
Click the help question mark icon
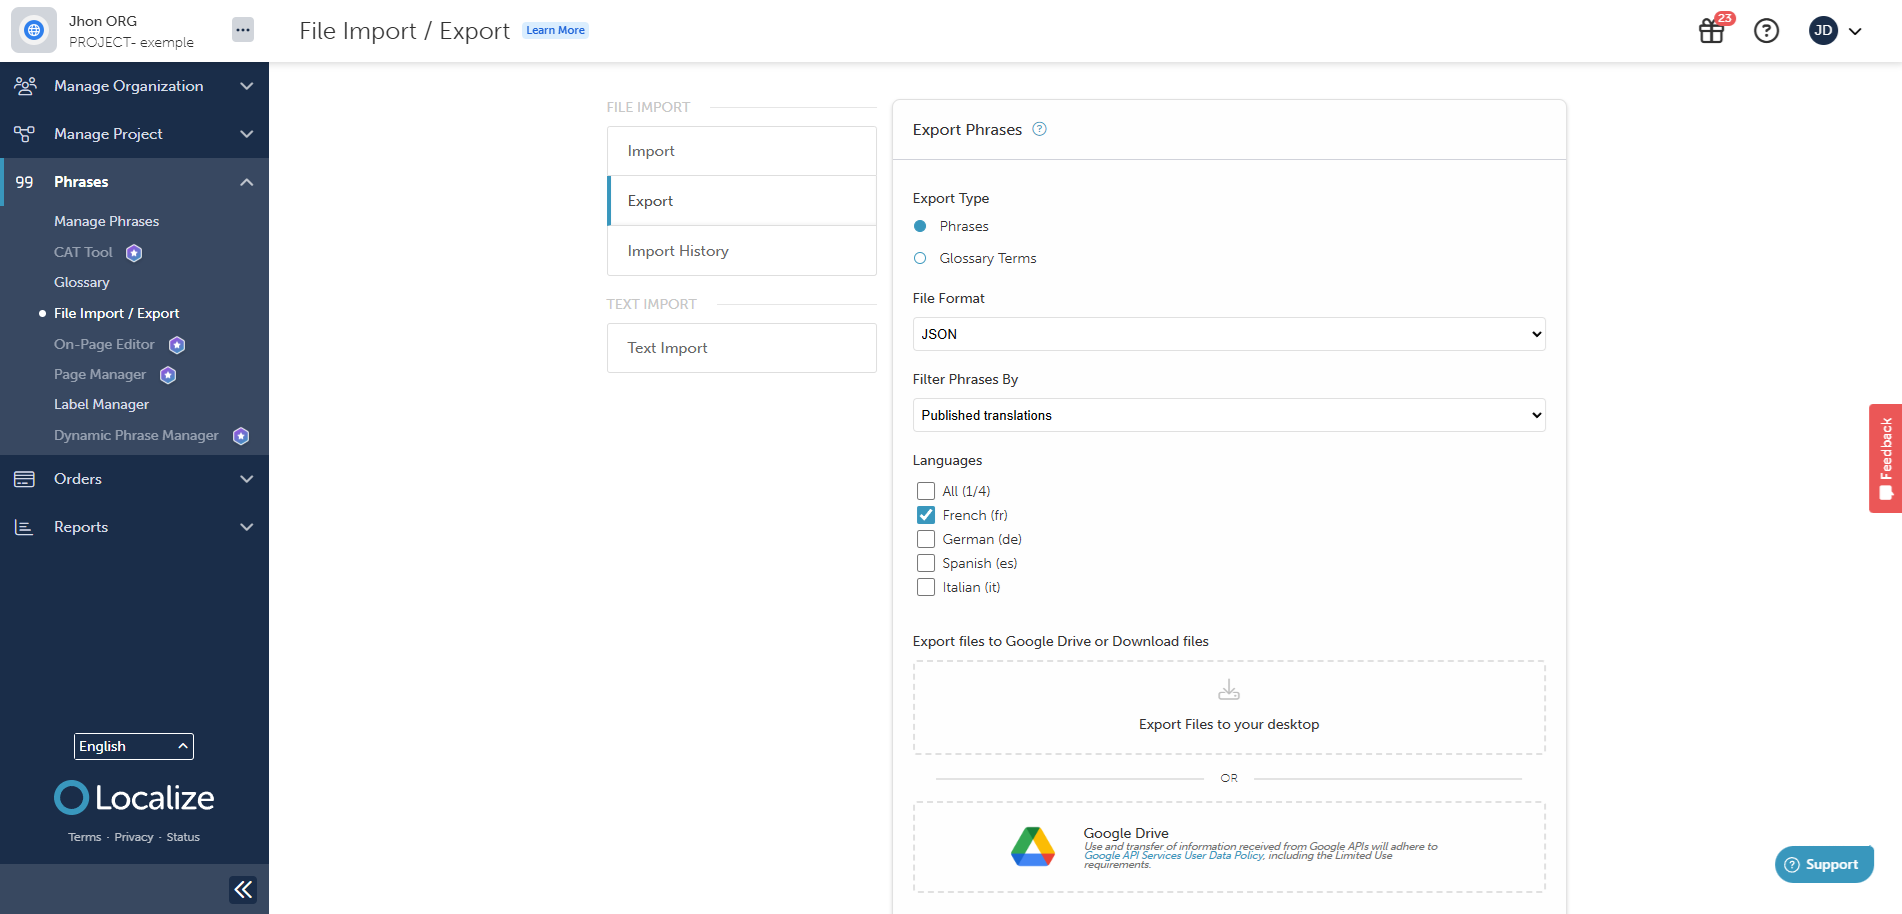coord(1766,31)
